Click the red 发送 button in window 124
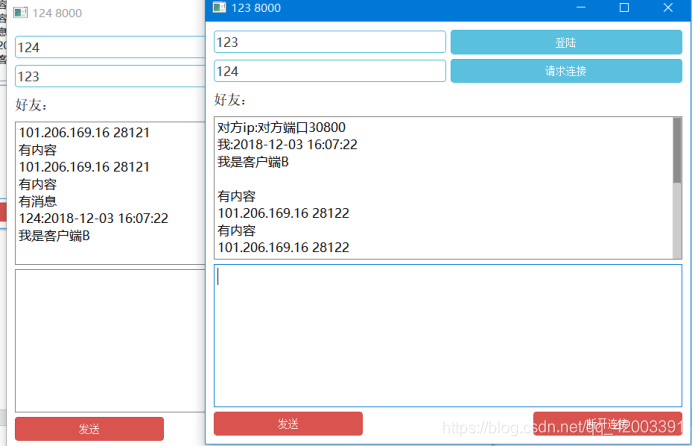This screenshot has height=446, width=693. [x=89, y=429]
